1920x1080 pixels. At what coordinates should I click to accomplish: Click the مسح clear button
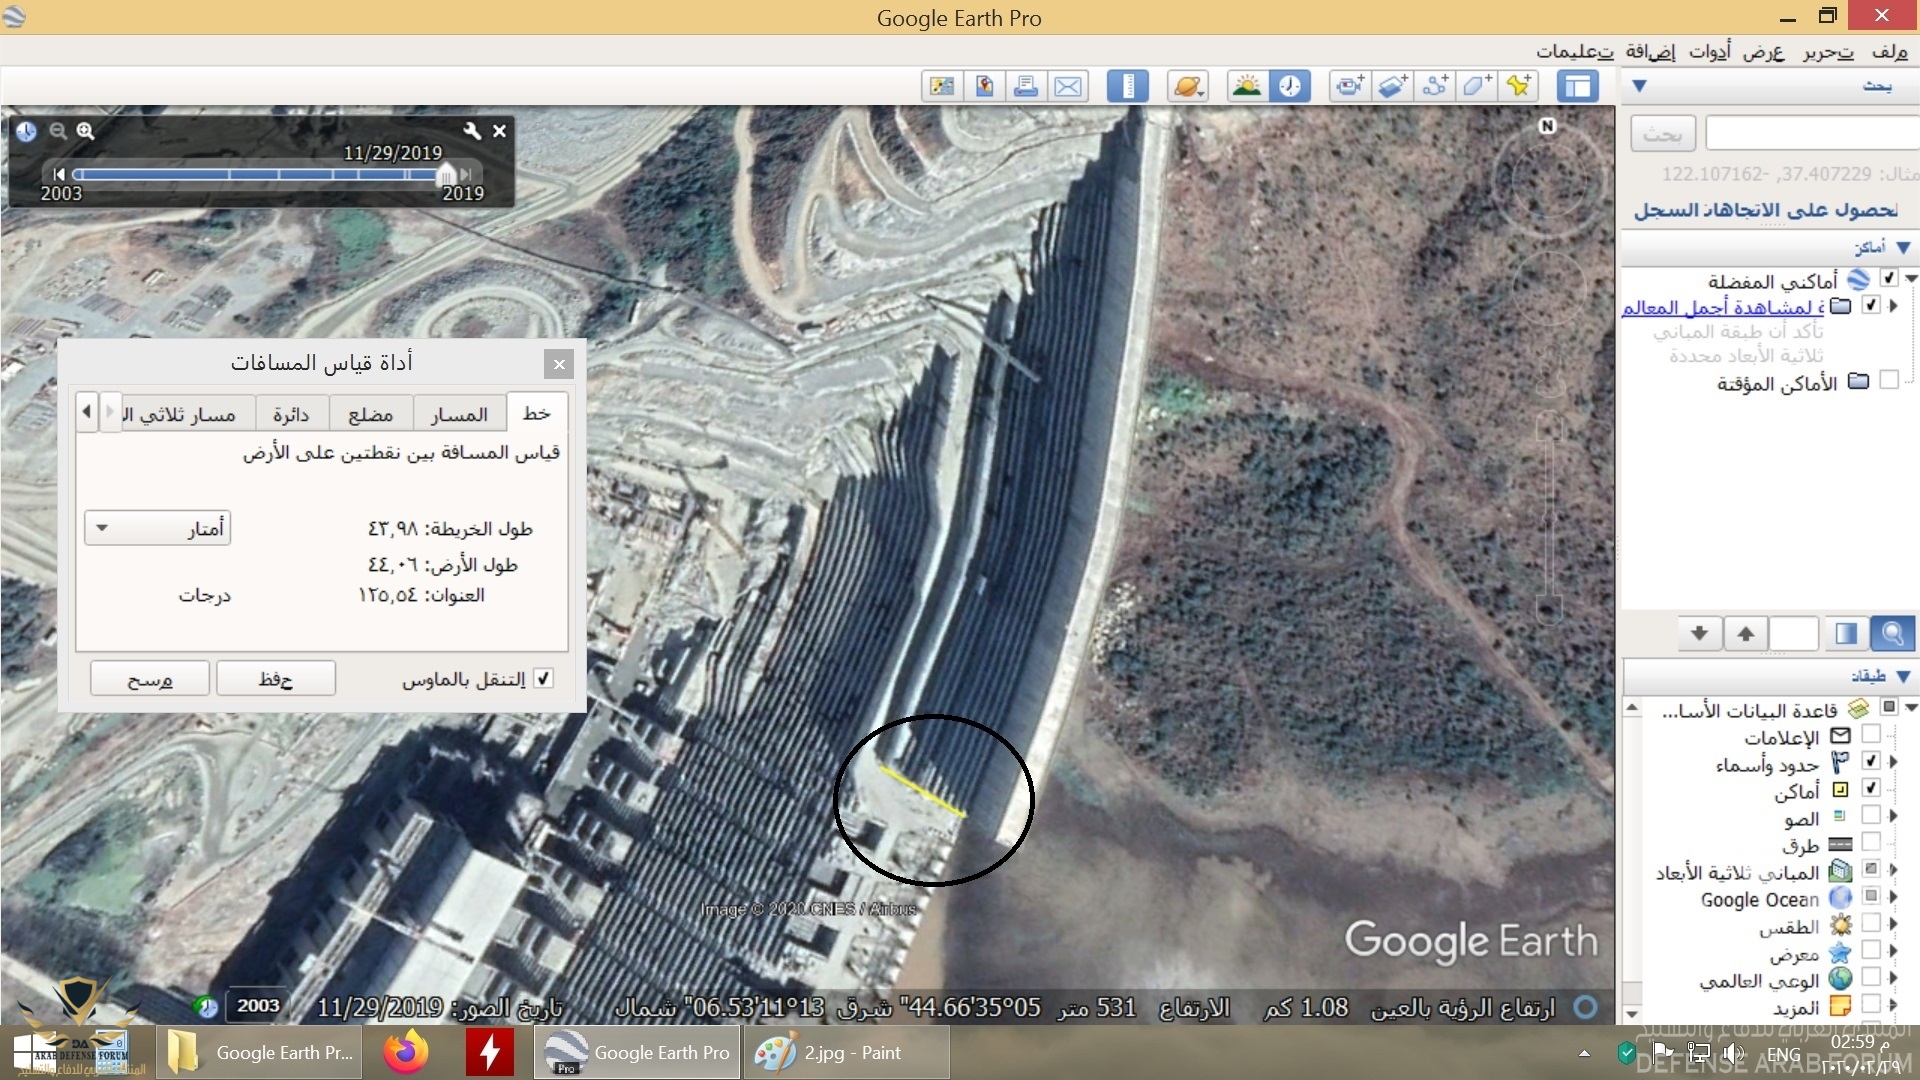pos(150,679)
